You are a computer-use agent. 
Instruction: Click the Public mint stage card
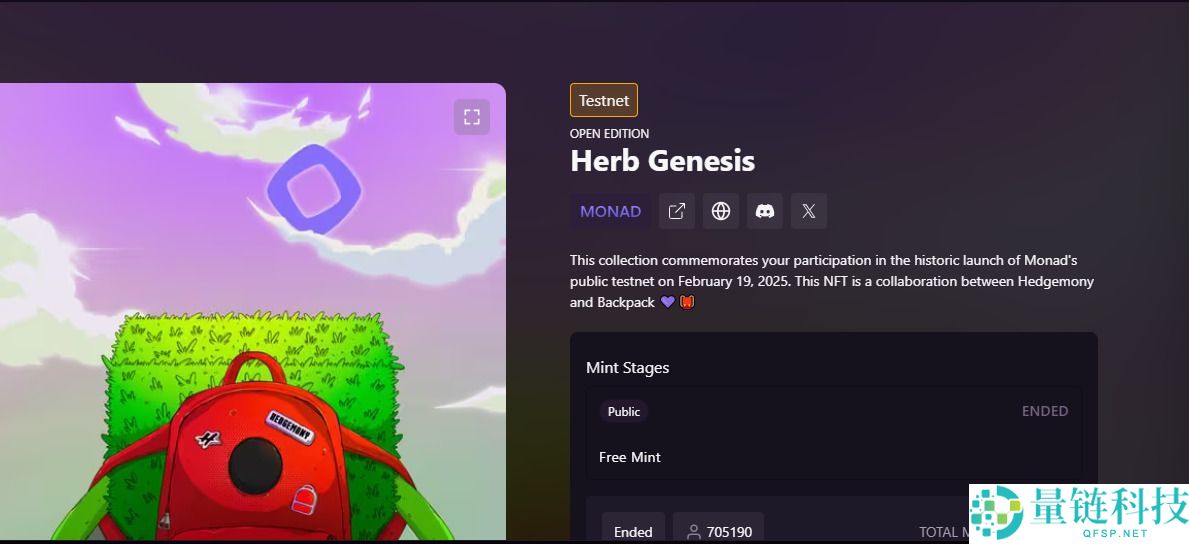pyautogui.click(x=833, y=432)
